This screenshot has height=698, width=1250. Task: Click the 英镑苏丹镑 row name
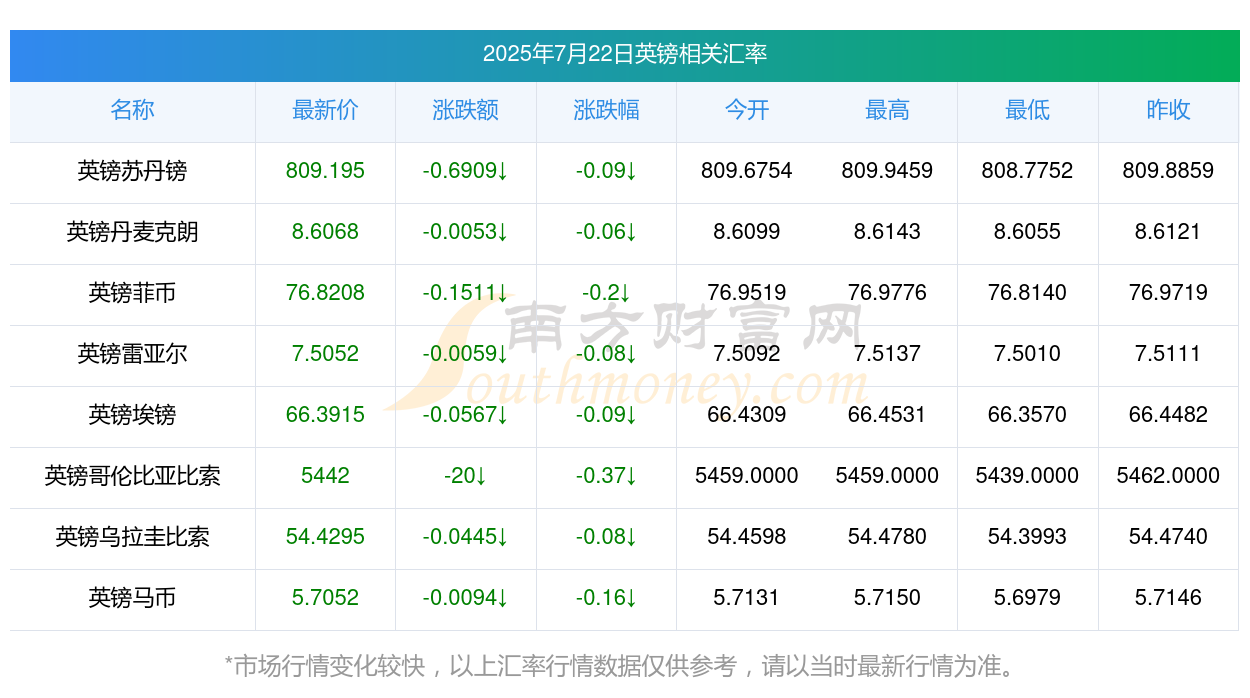point(132,171)
